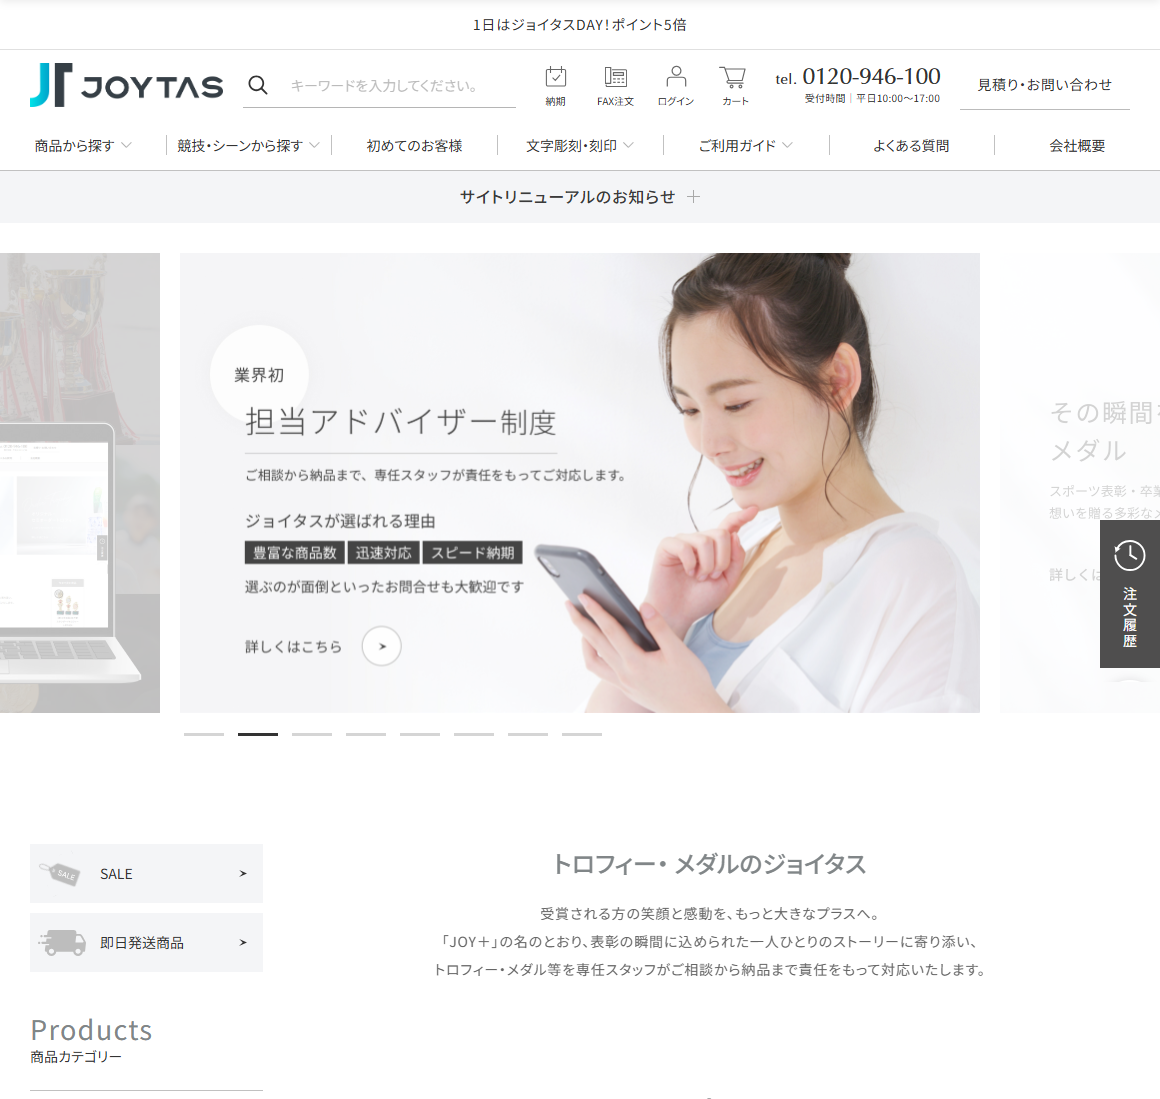Click the round arrow next to 詳しくはこちら
Viewport: 1160px width, 1099px height.
pyautogui.click(x=382, y=646)
